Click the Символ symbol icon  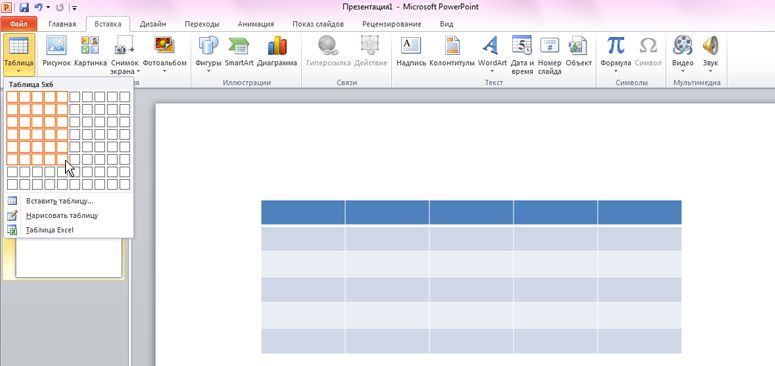[648, 45]
